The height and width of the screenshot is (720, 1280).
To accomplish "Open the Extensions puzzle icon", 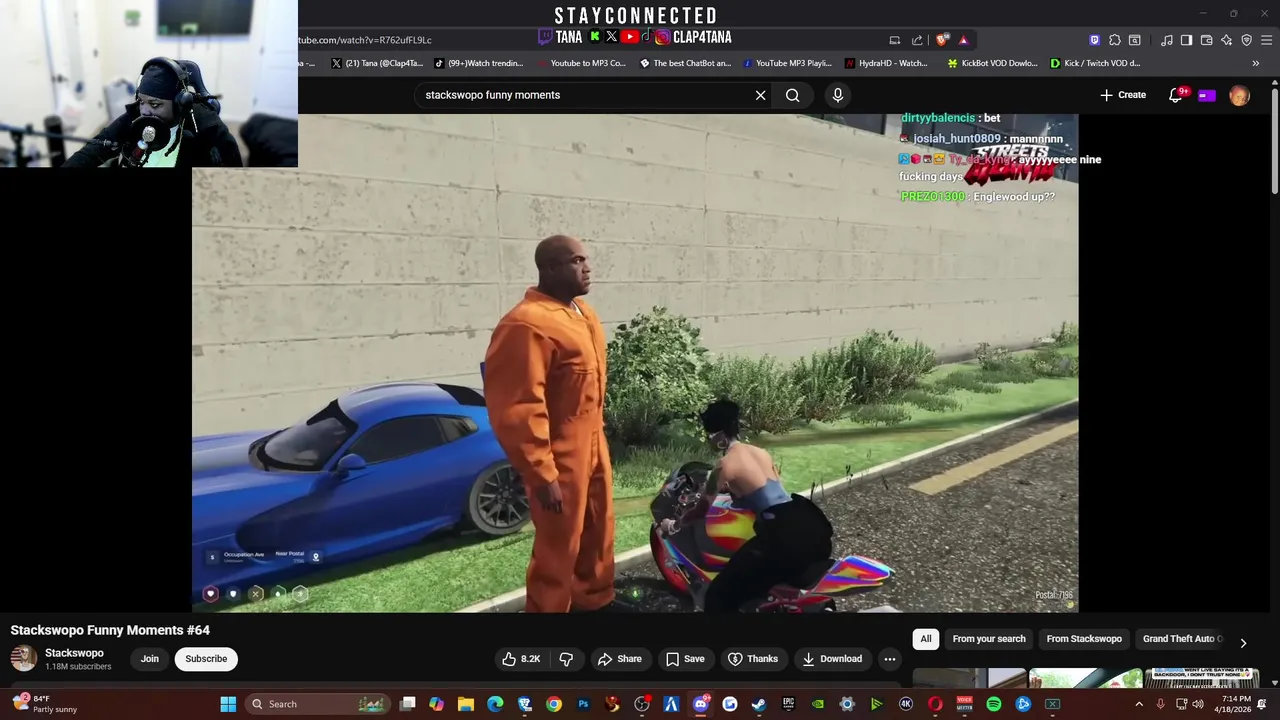I will [x=1115, y=40].
